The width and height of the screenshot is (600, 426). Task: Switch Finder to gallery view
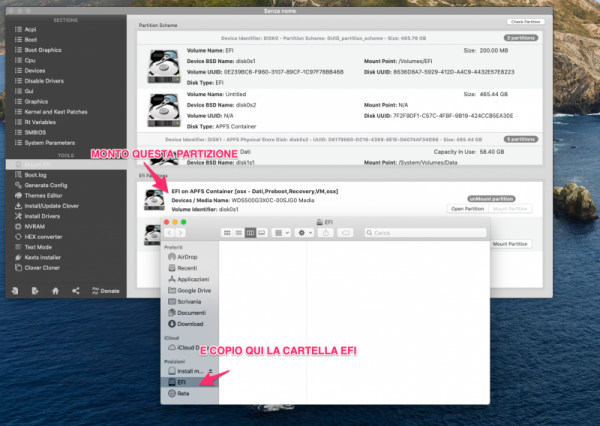[262, 233]
